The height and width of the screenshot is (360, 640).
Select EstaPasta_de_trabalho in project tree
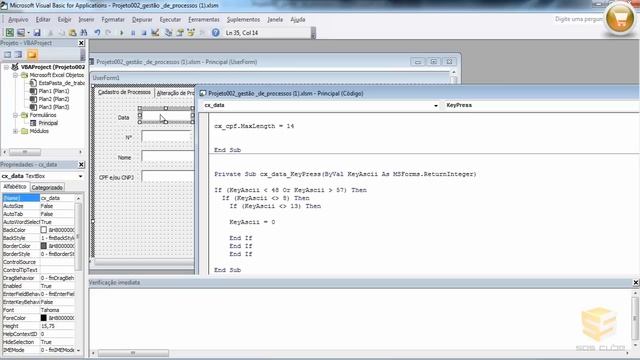[61, 83]
